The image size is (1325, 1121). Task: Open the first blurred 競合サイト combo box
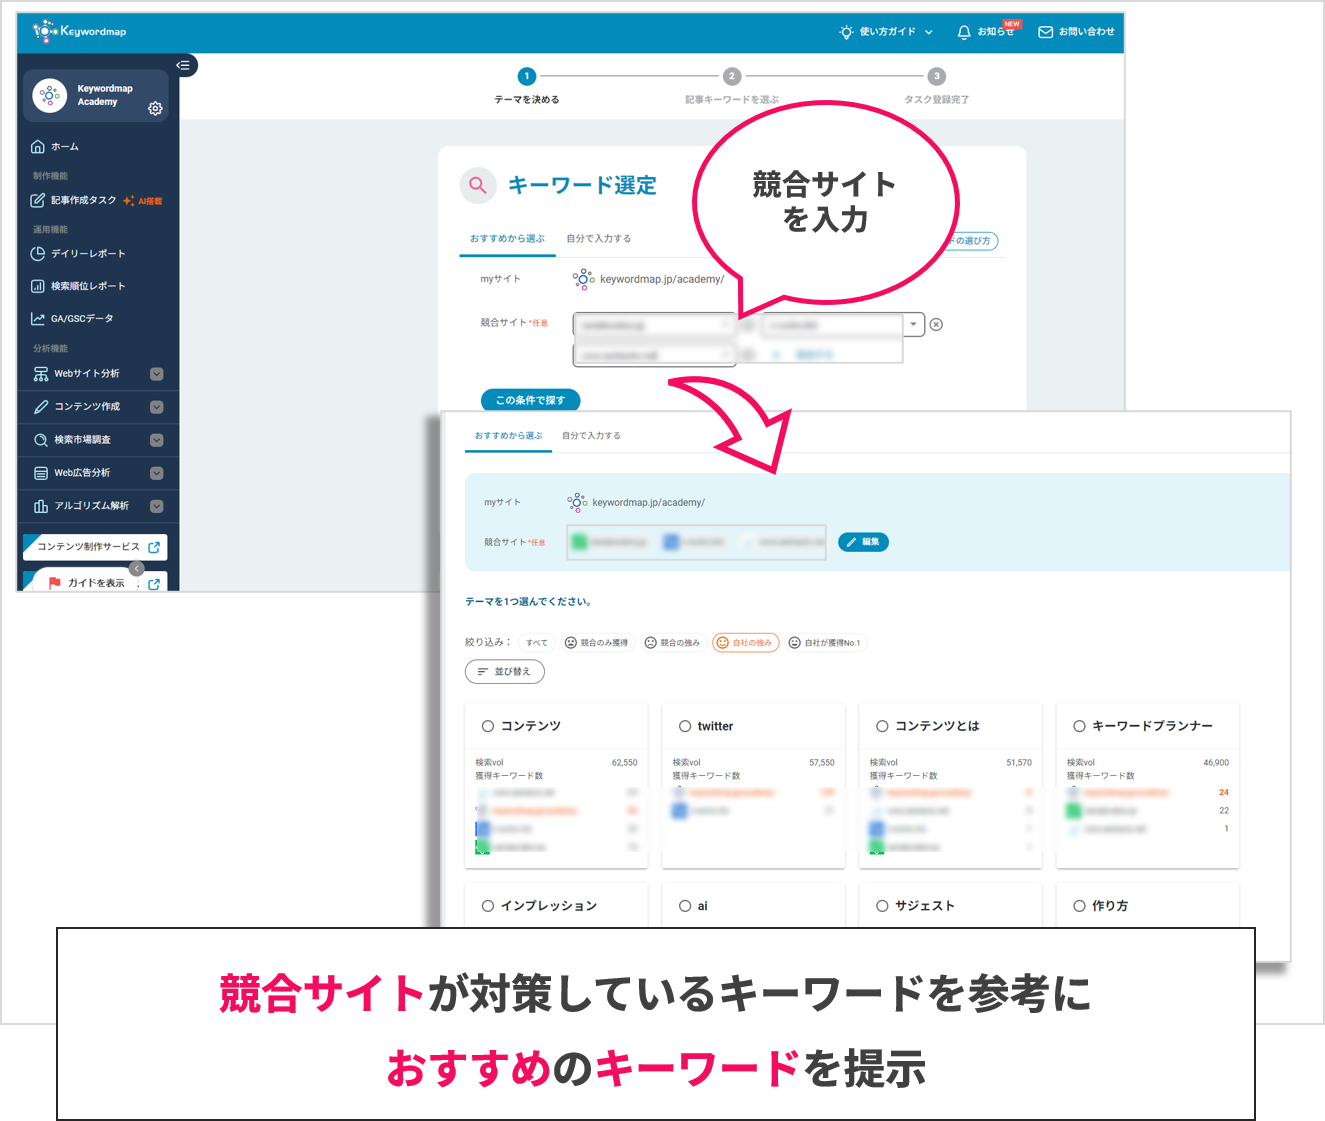coord(654,325)
